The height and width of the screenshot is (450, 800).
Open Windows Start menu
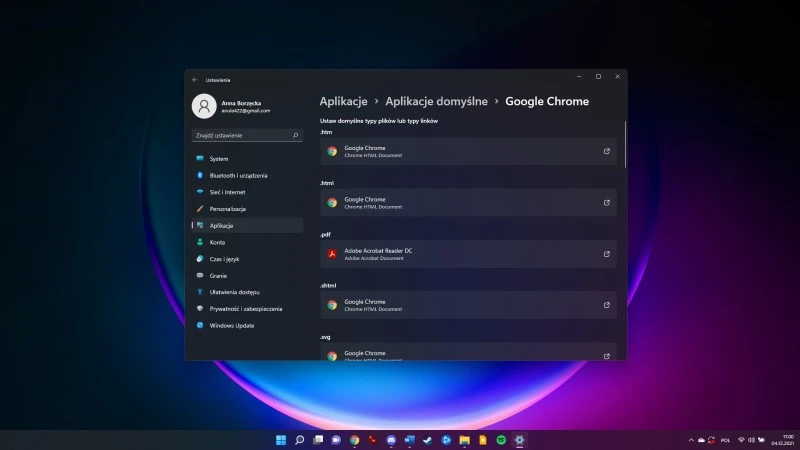coord(281,440)
